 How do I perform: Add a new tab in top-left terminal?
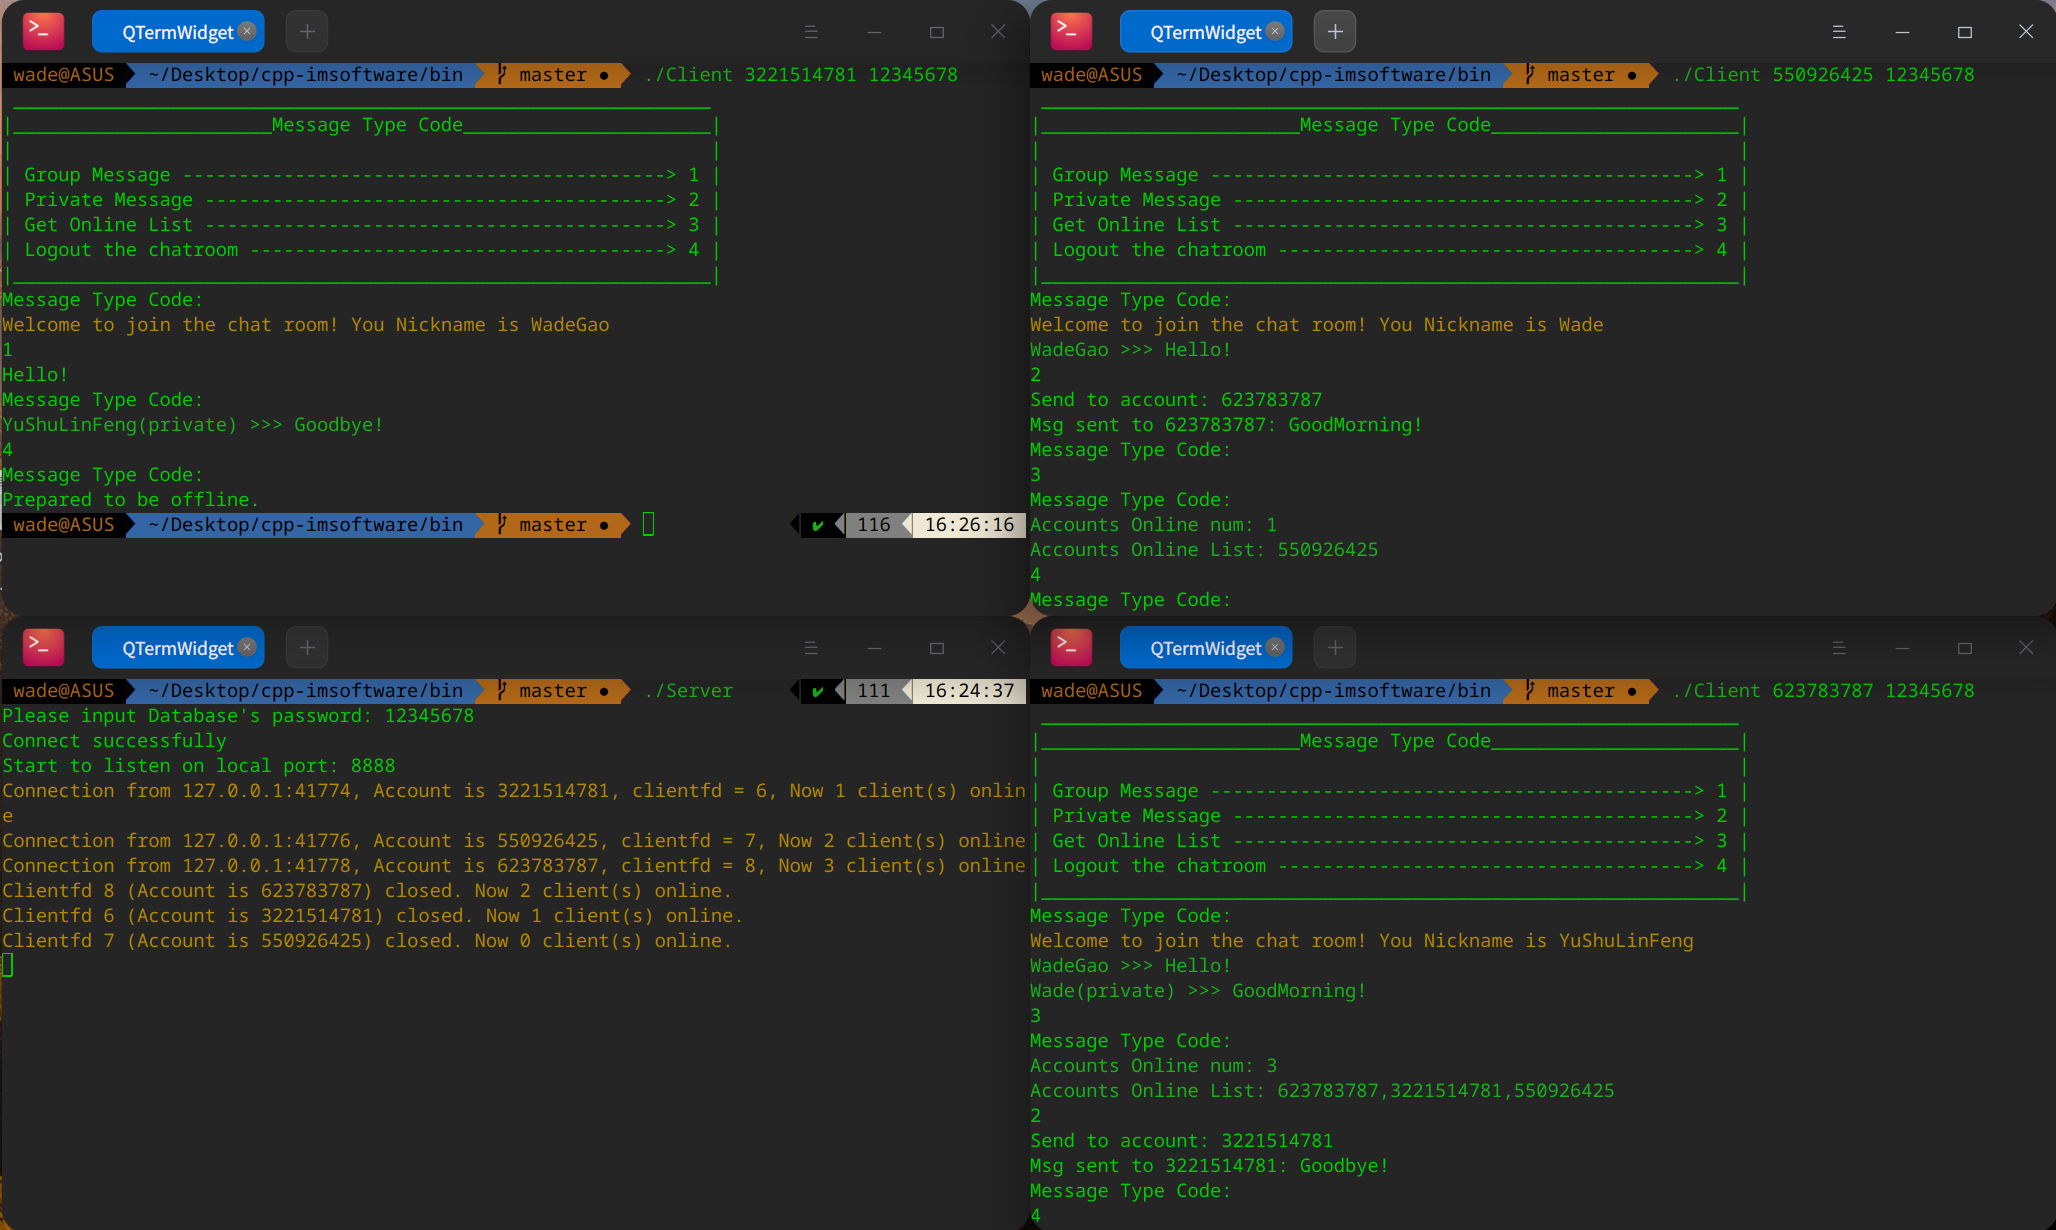[x=307, y=32]
